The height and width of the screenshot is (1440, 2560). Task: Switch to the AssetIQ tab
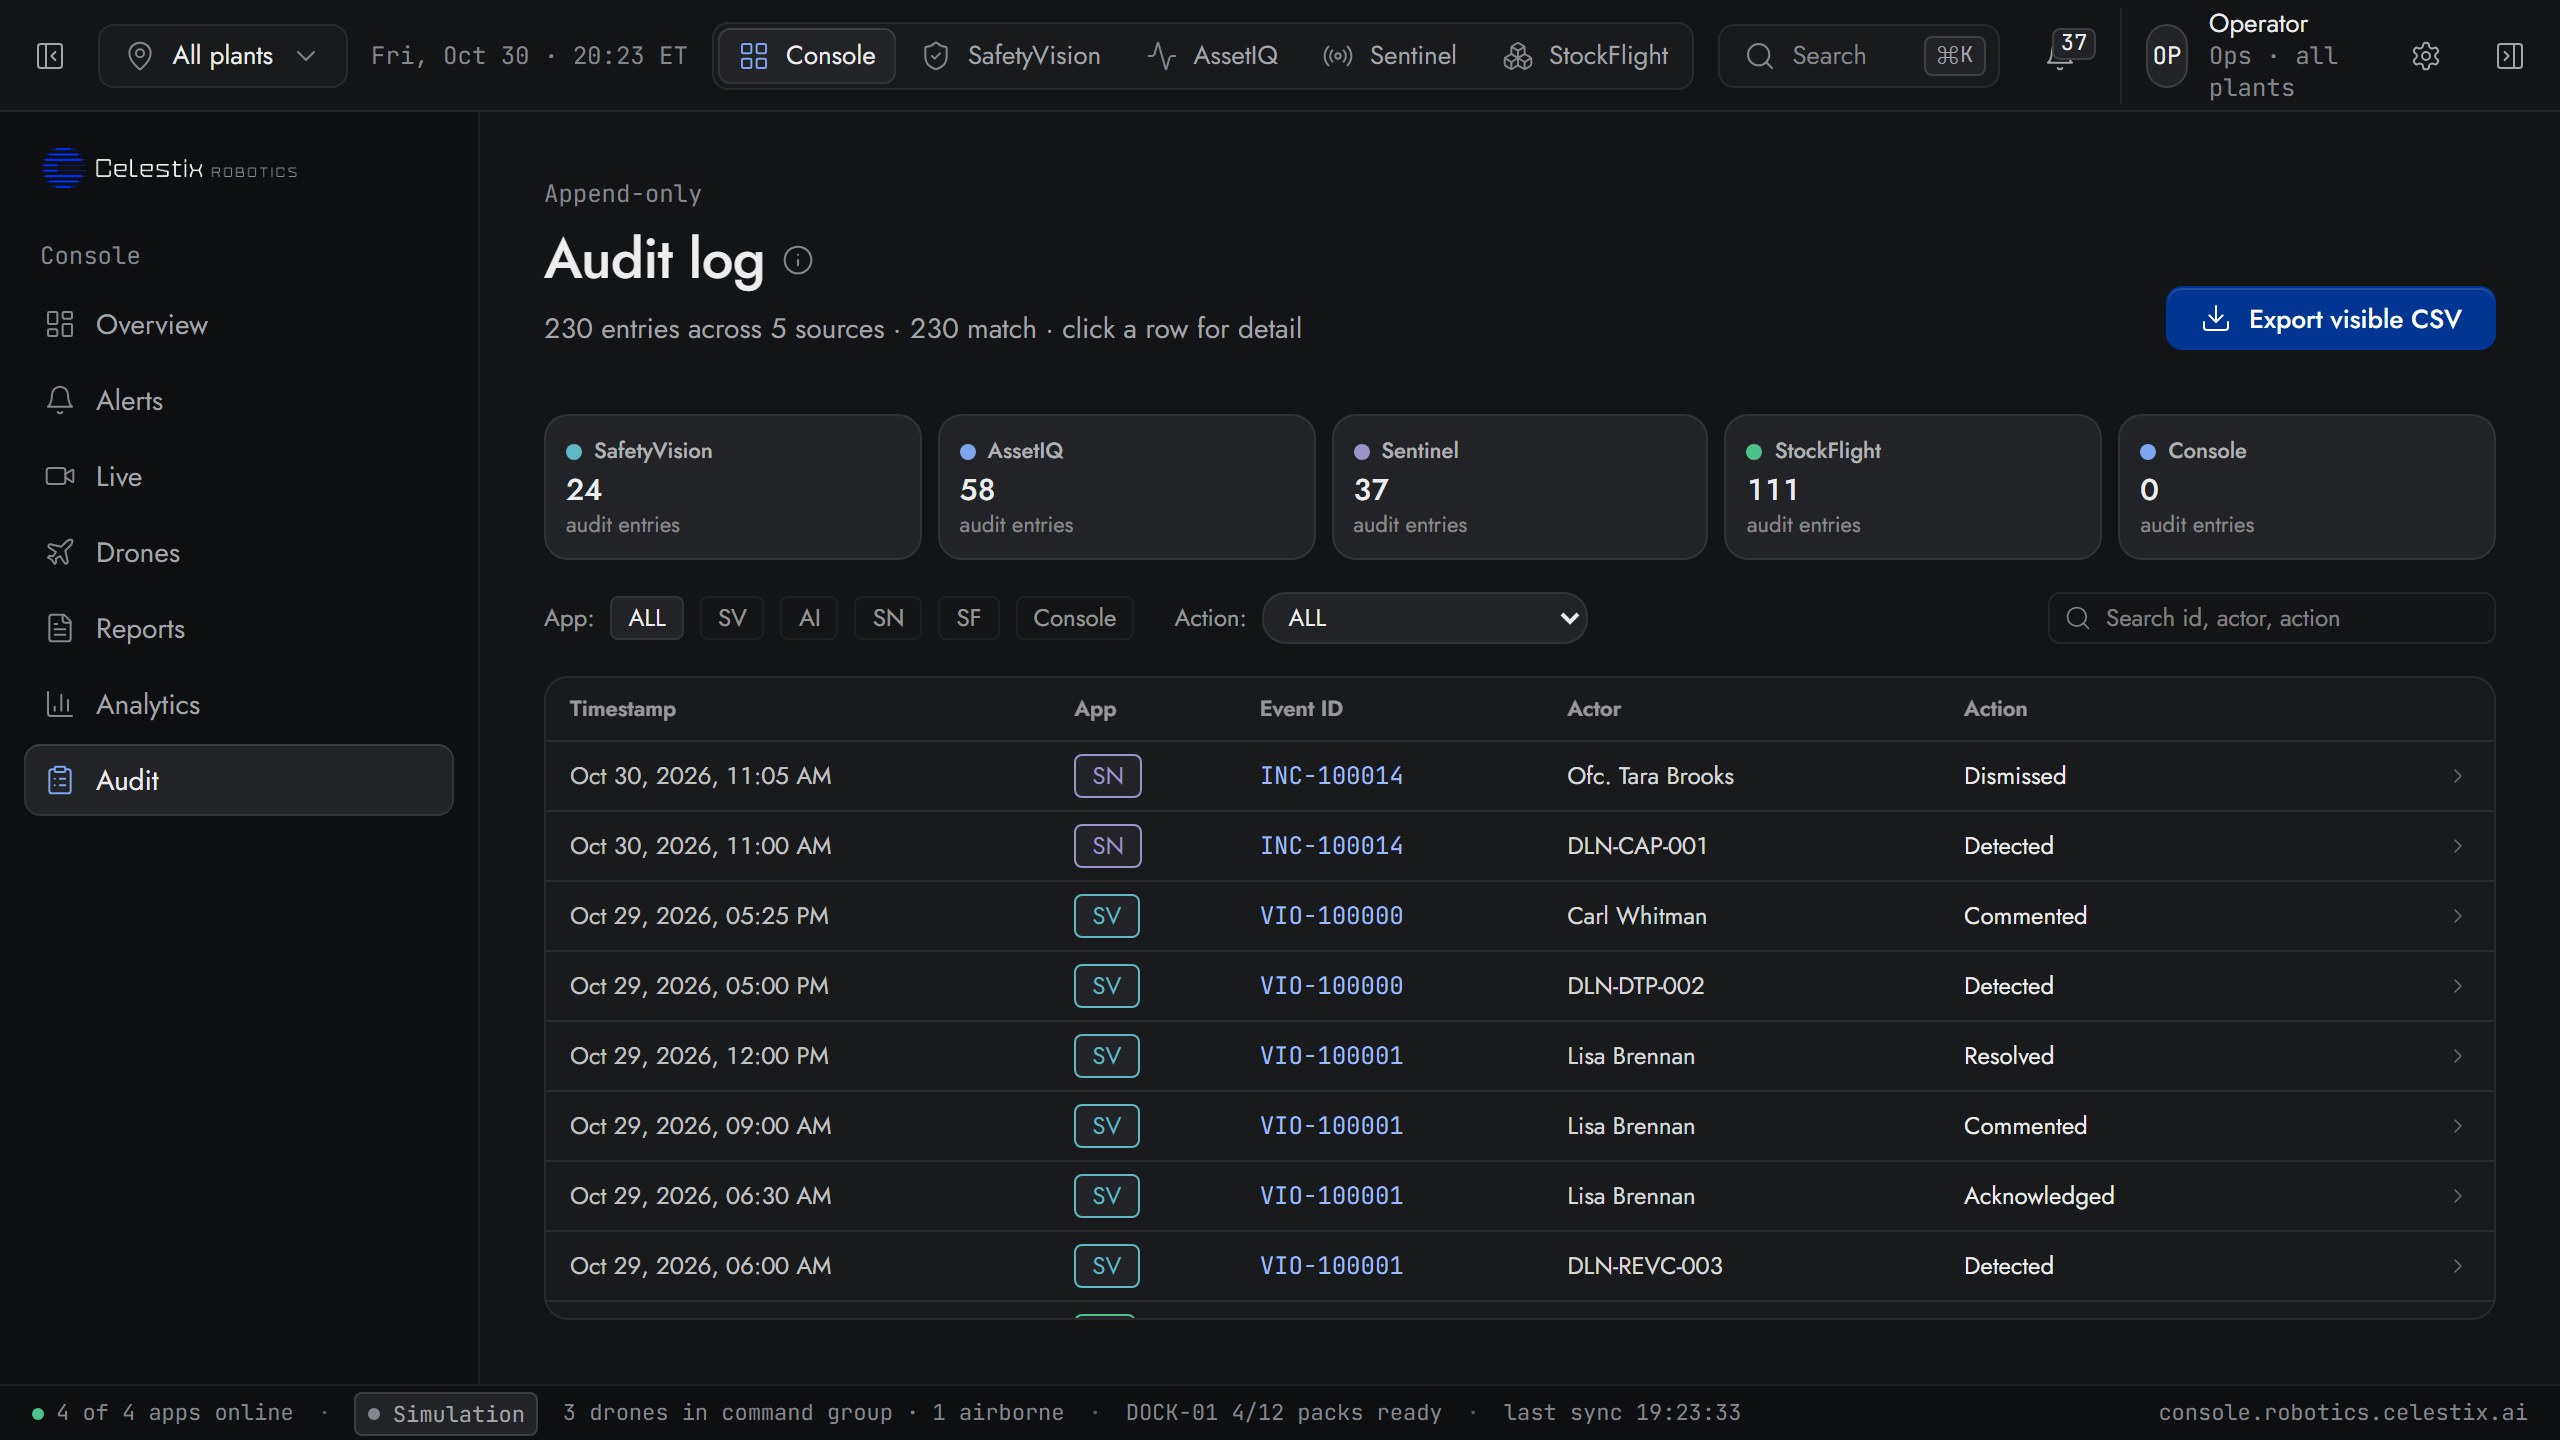(1212, 56)
